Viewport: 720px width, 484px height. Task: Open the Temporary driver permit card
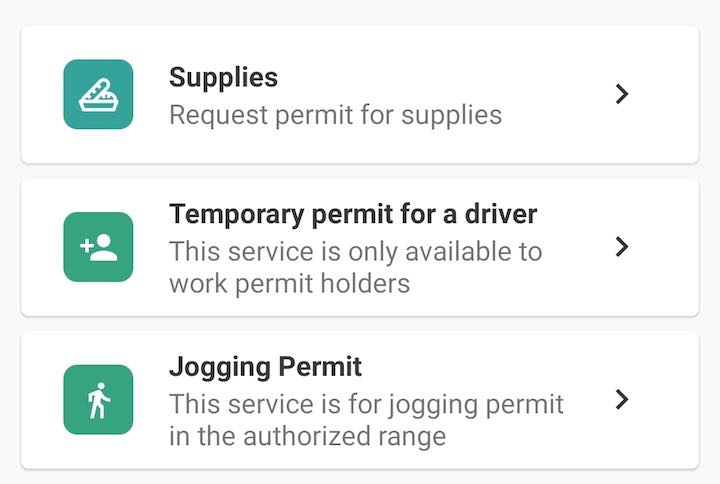[360, 247]
